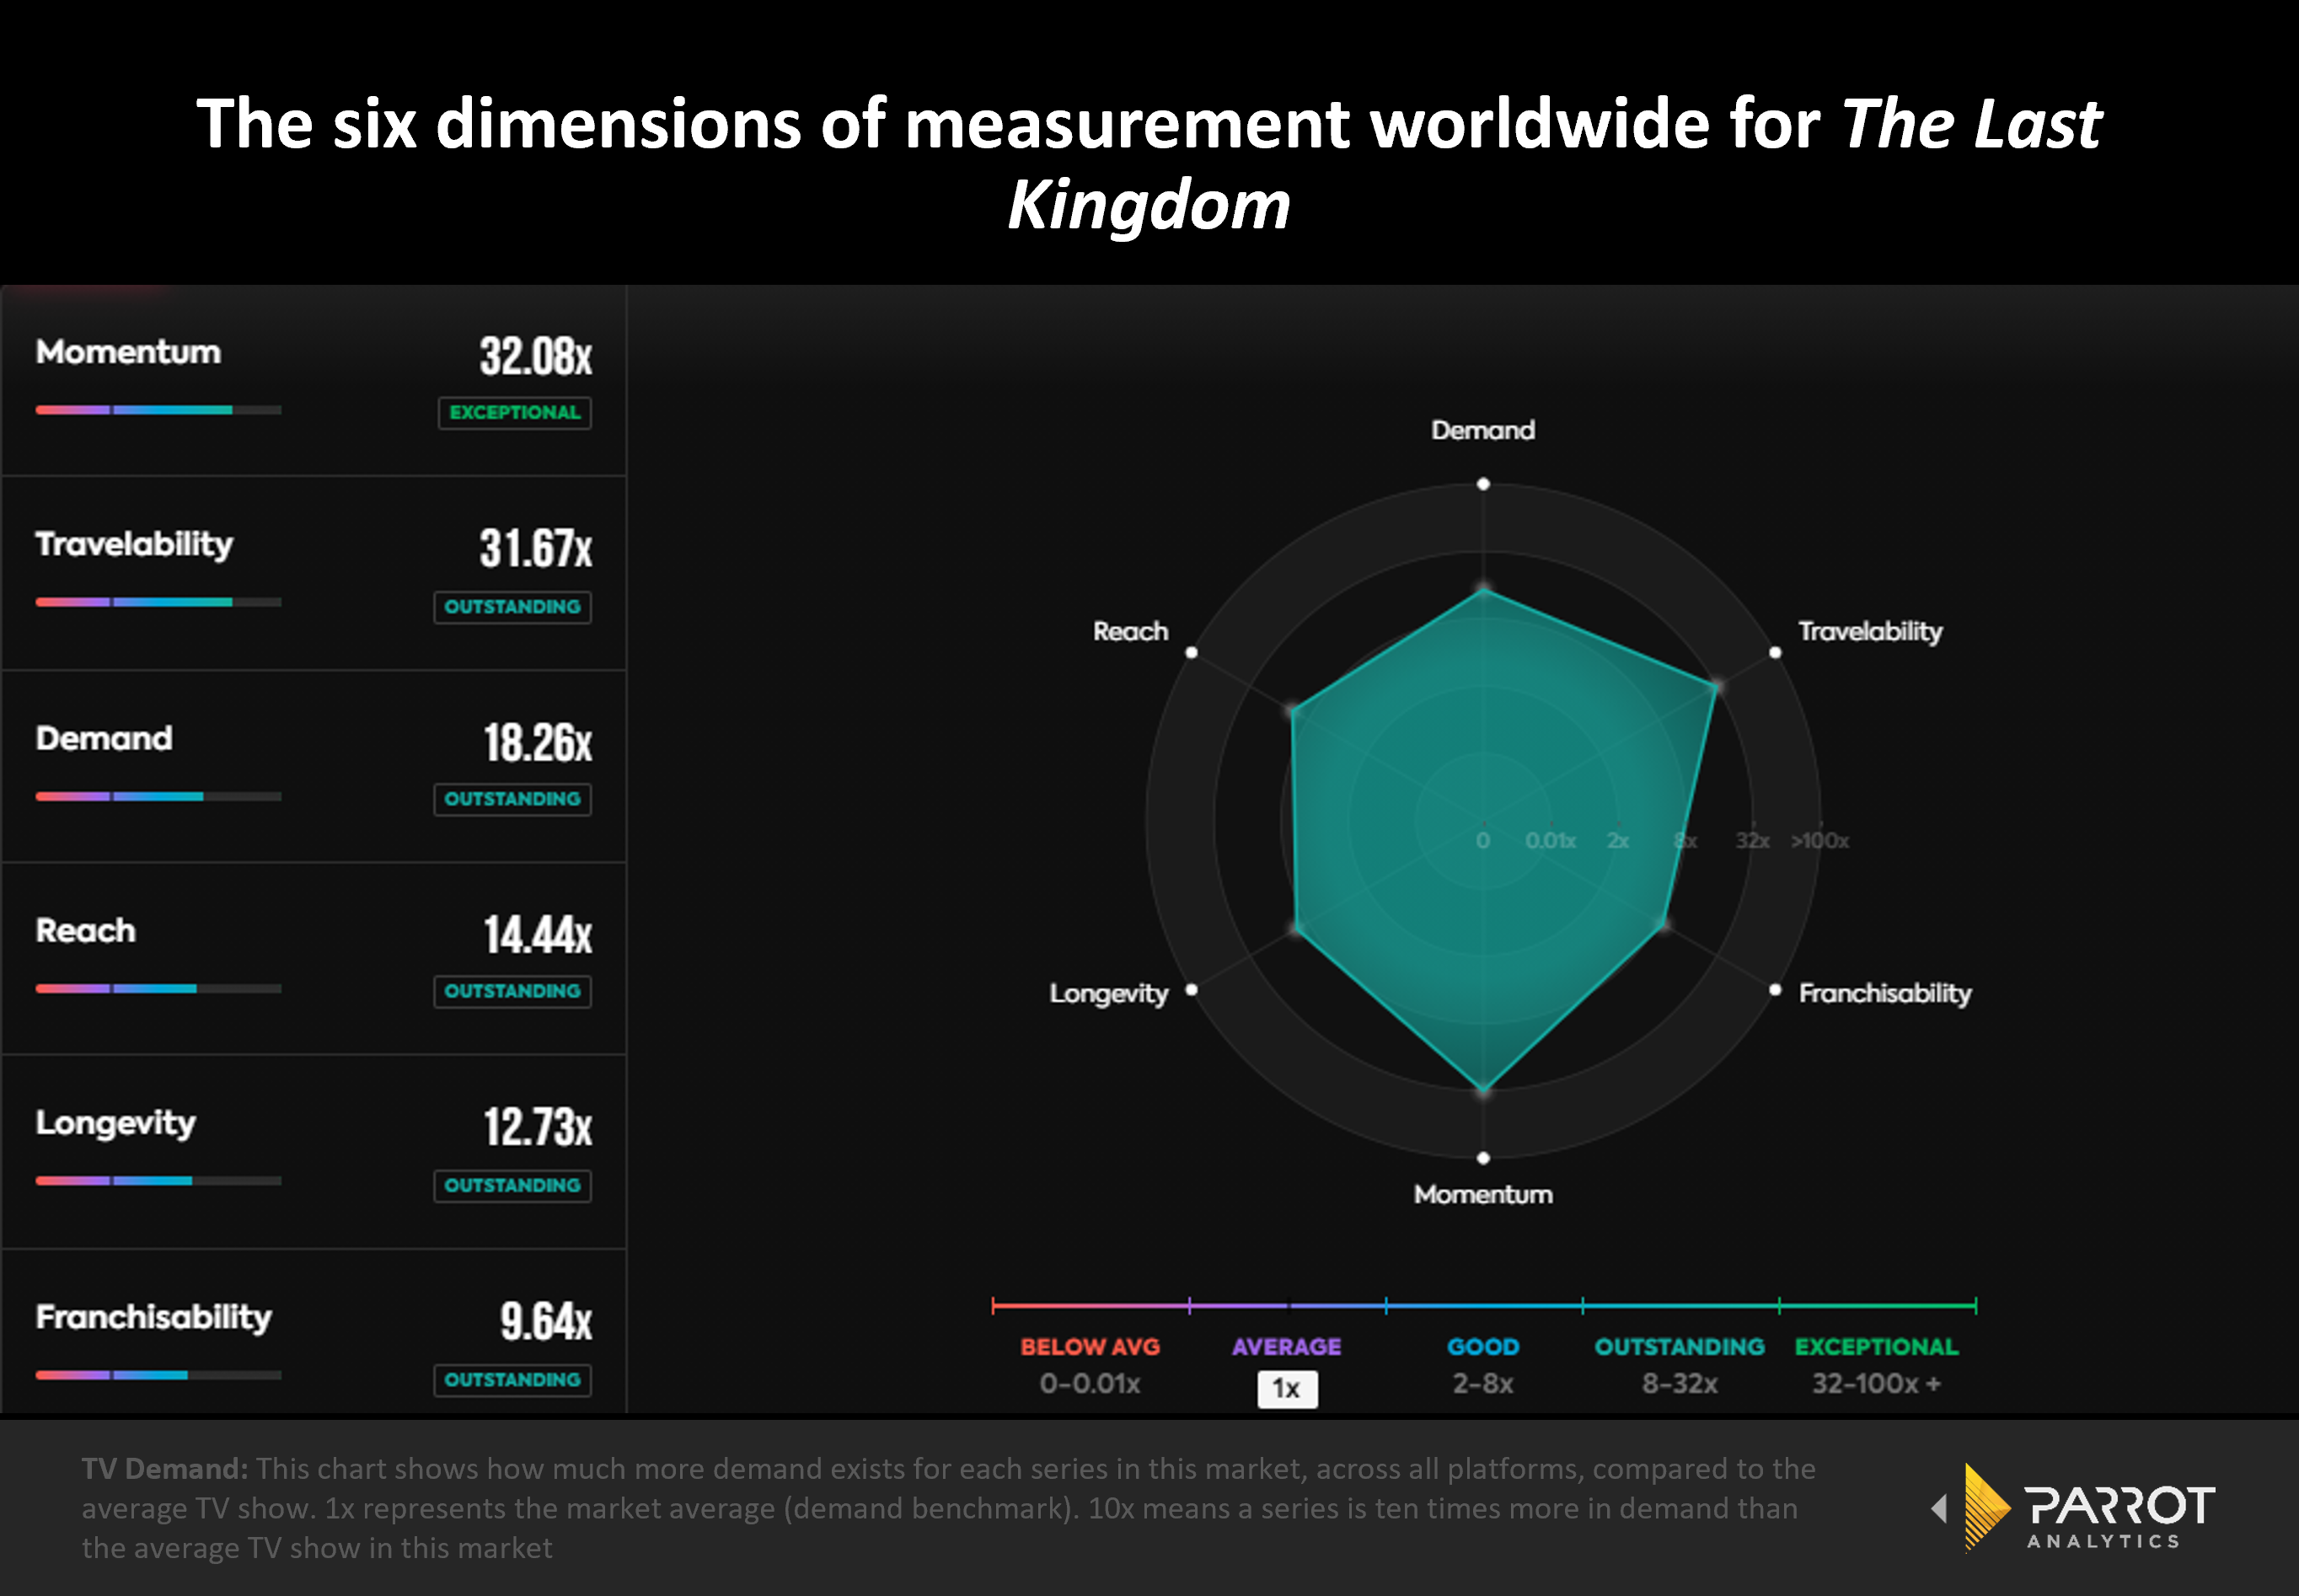Click the BELOW AVG legend label
Screen dimensions: 2299x1596
(1090, 1347)
